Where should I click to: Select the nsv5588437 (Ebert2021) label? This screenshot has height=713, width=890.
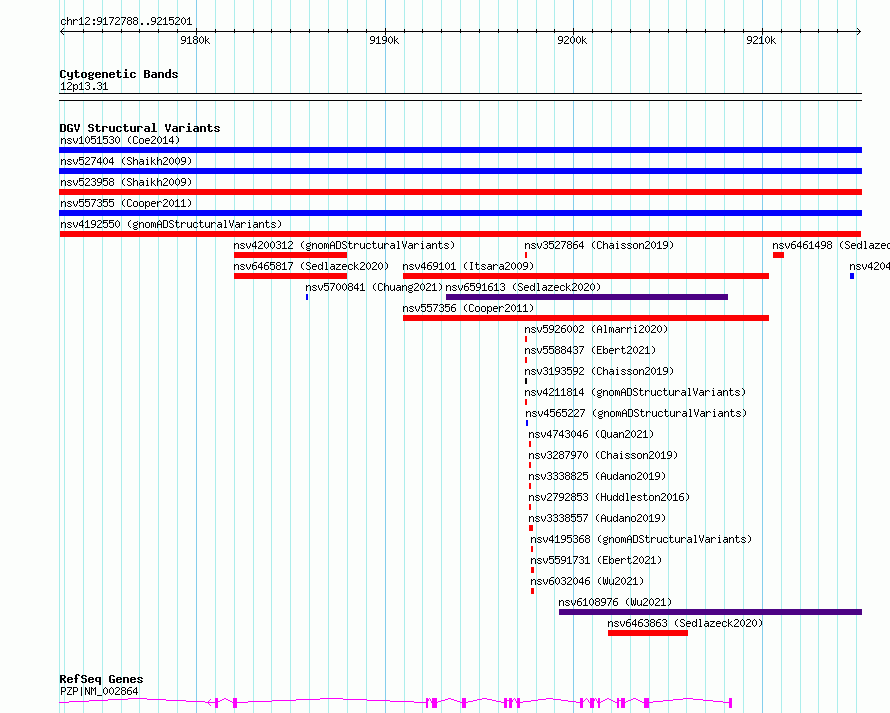click(590, 350)
